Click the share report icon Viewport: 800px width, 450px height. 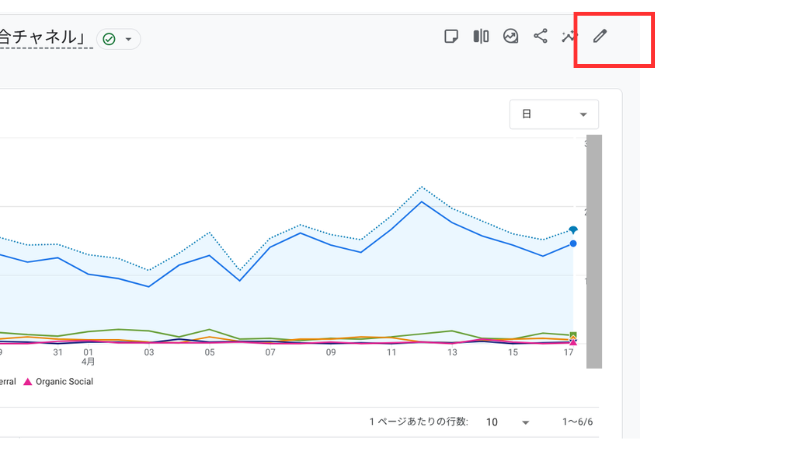(x=540, y=37)
